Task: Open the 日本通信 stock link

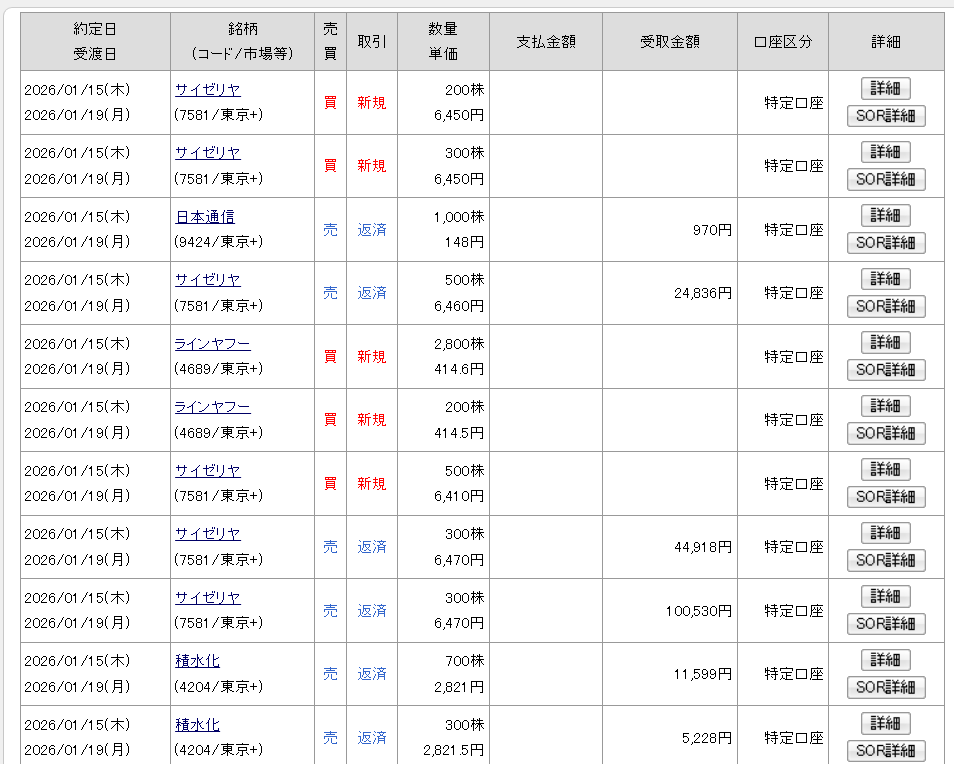Action: [x=205, y=217]
